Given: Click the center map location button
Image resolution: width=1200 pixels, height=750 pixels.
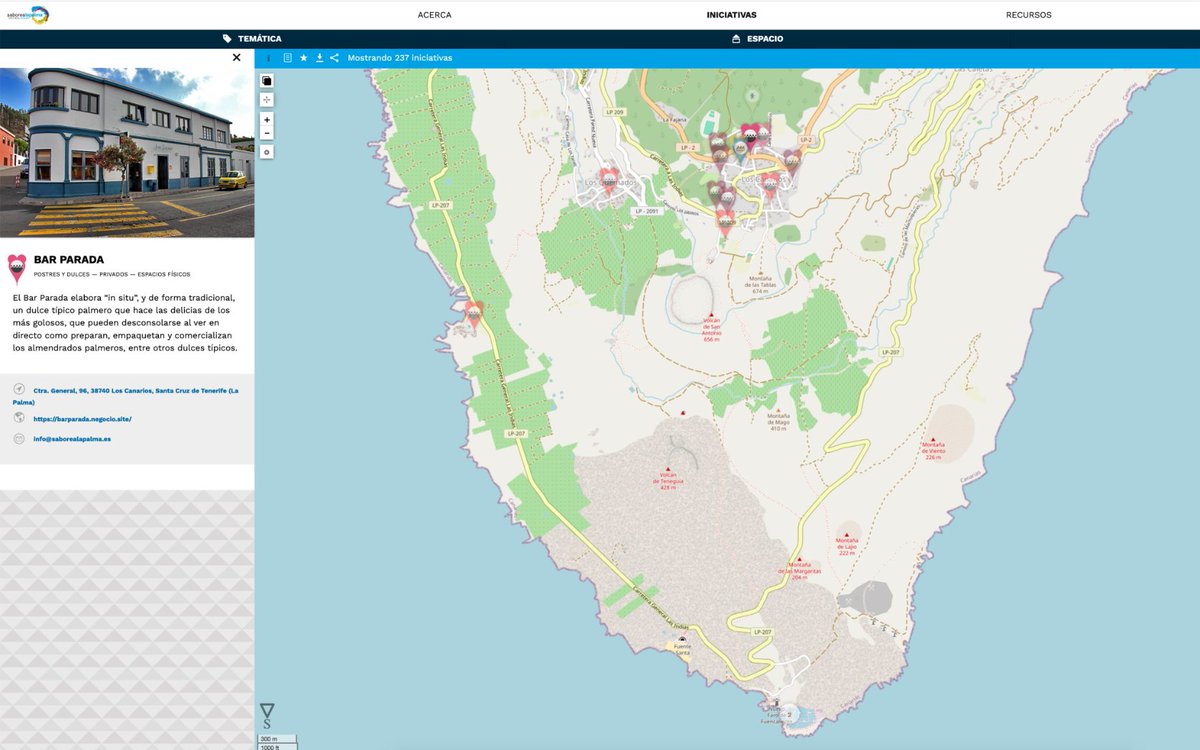Looking at the screenshot, I should pos(267,100).
